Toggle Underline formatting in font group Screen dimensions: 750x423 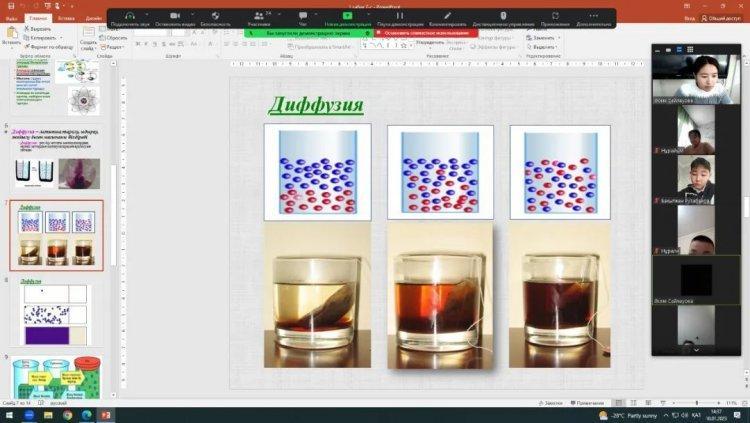155,44
